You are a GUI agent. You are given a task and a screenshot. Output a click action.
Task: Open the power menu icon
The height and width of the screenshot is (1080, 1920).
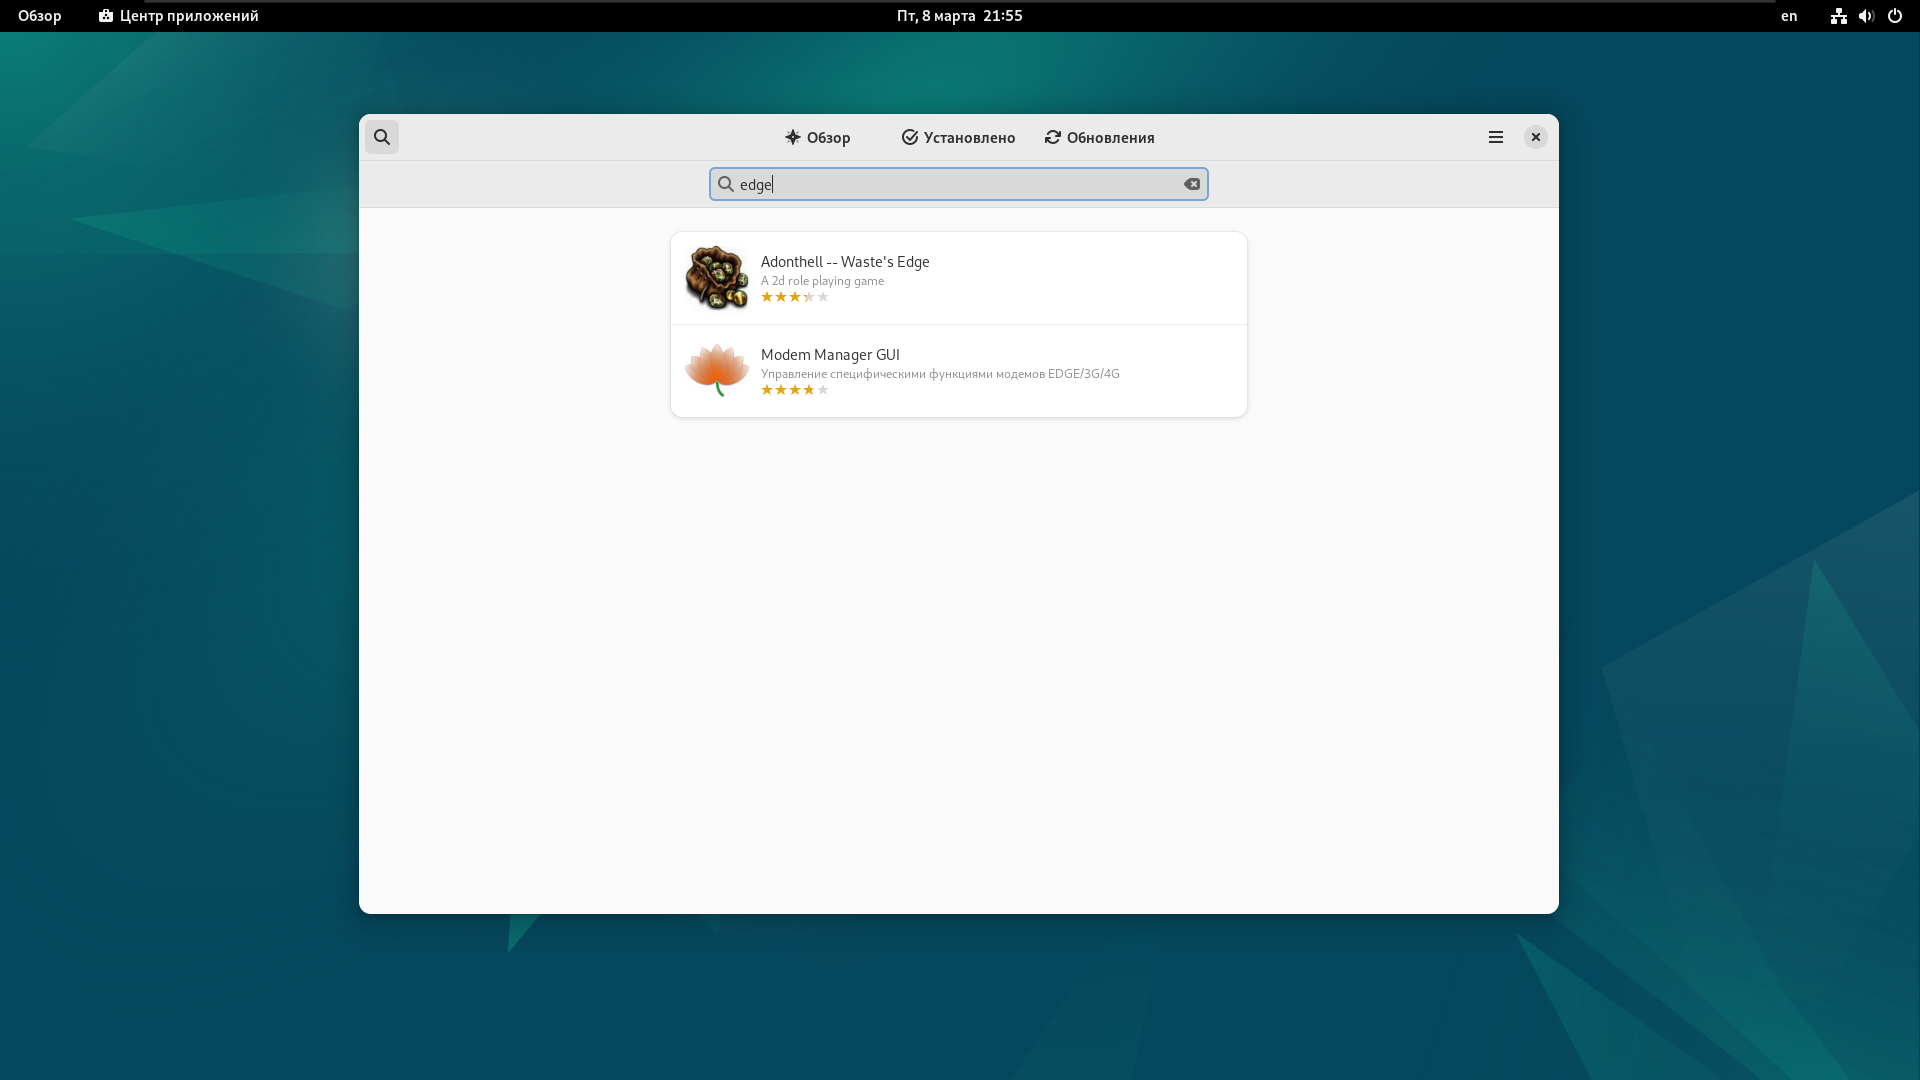coord(1894,16)
